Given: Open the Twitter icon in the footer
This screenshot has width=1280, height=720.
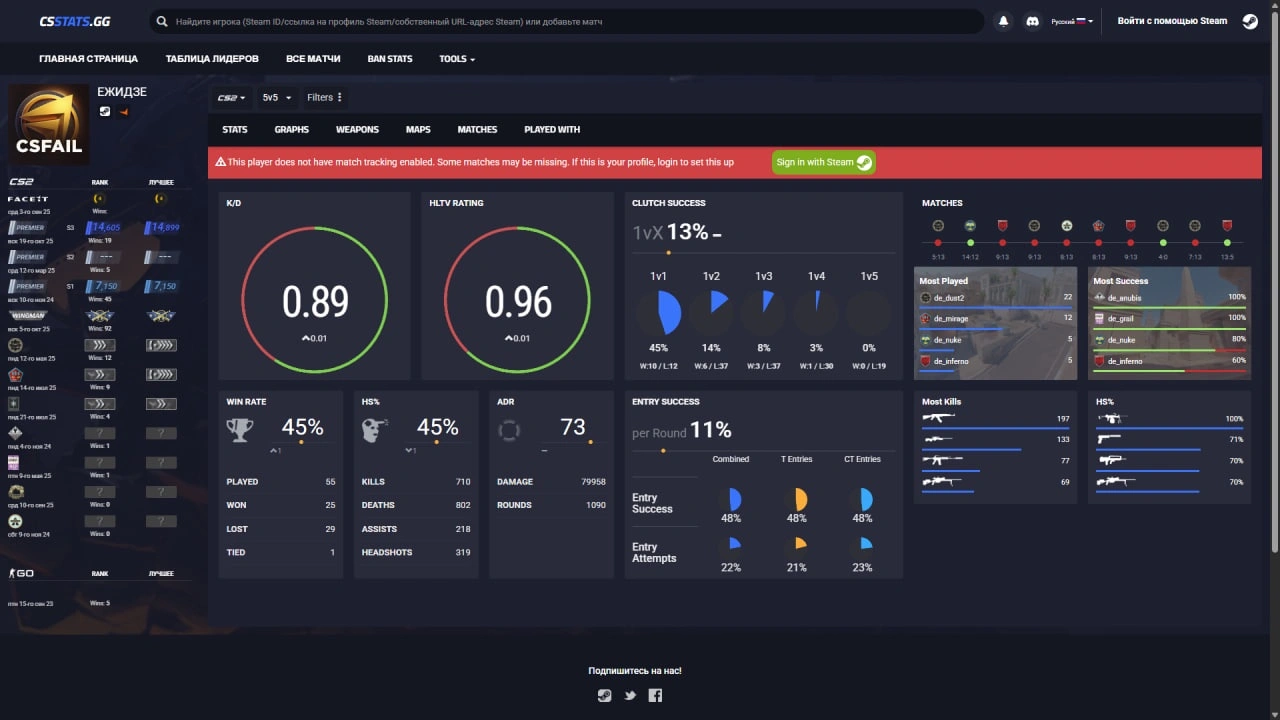Looking at the screenshot, I should click(x=630, y=696).
